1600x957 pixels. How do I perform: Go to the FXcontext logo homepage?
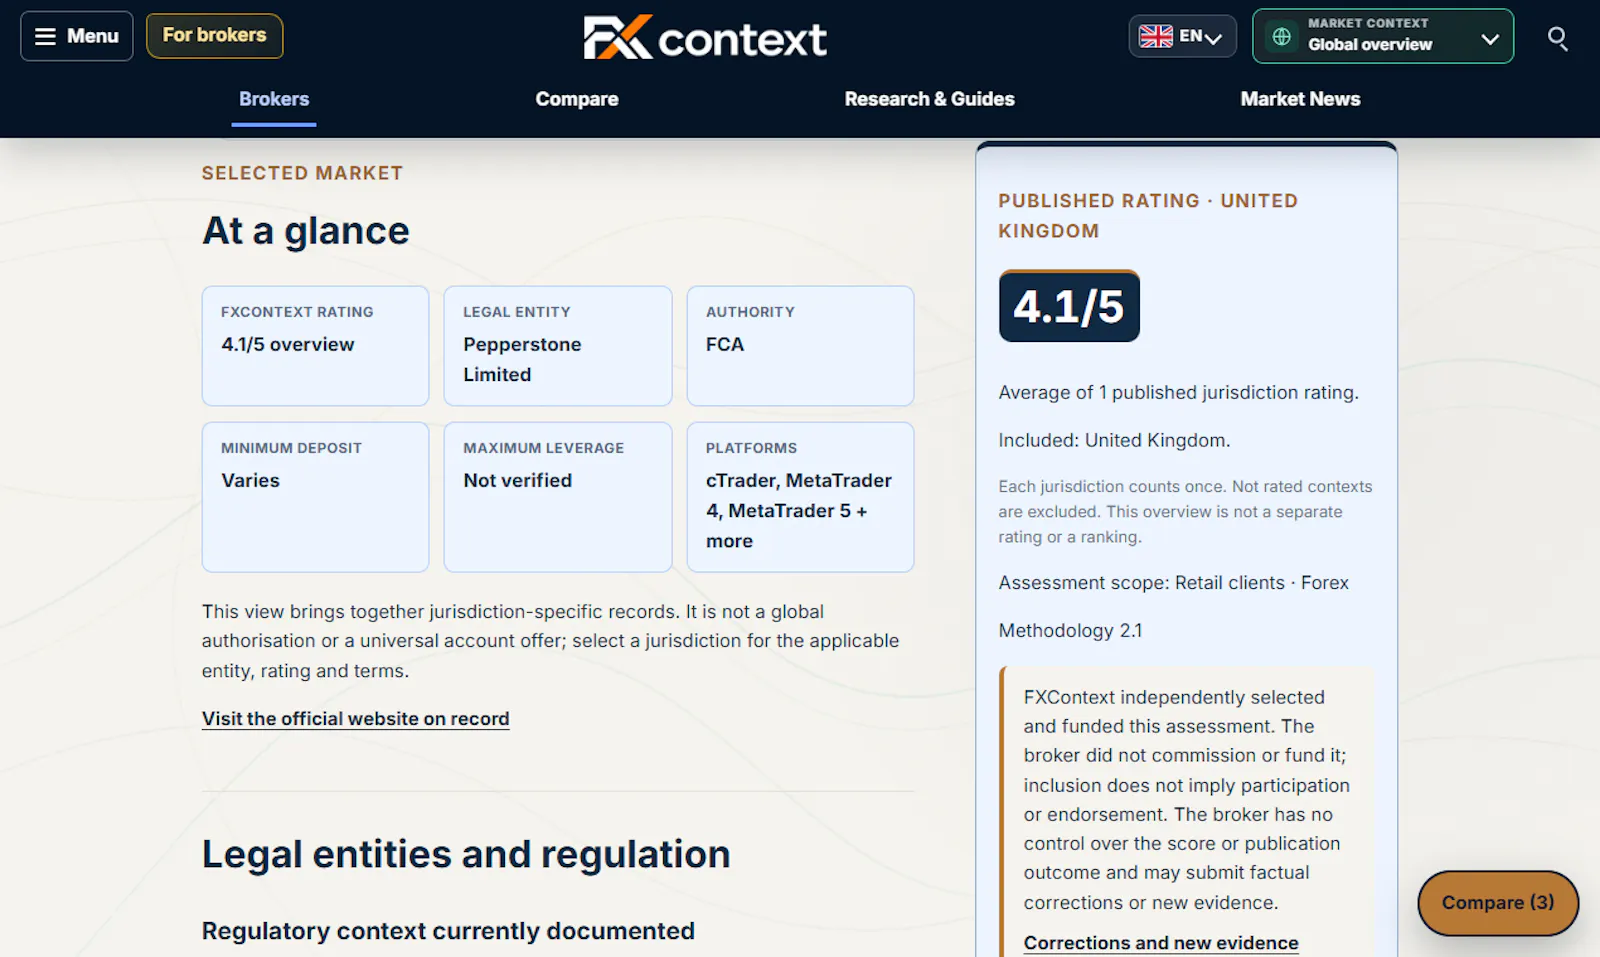click(705, 38)
